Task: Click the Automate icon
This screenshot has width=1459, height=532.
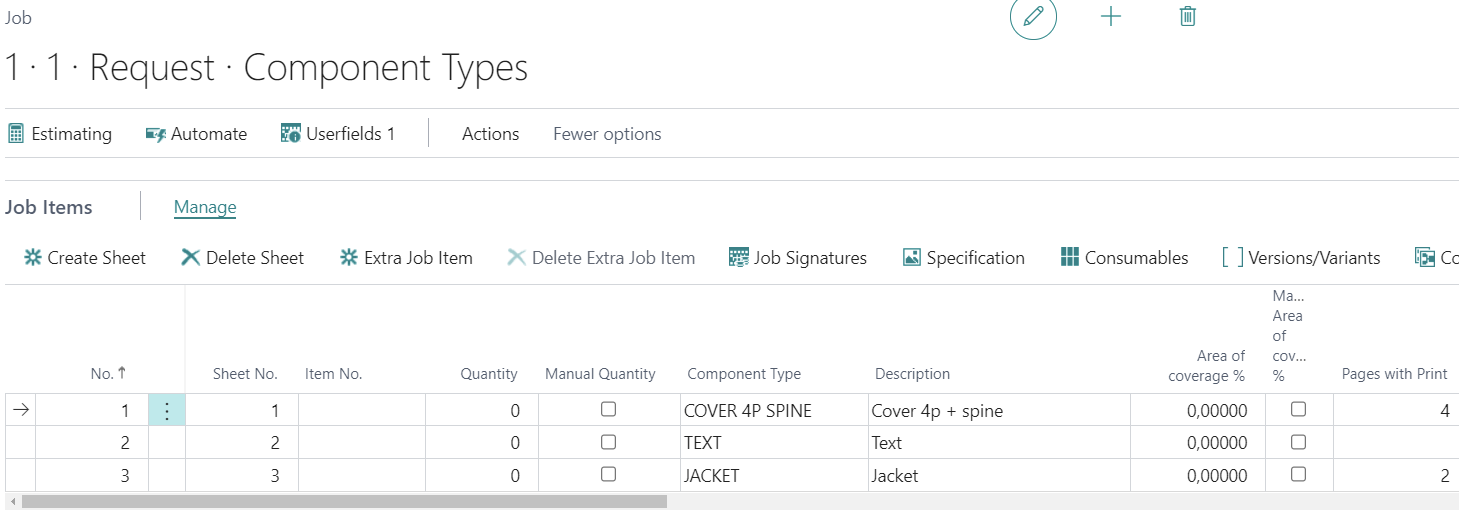Action: (x=156, y=134)
